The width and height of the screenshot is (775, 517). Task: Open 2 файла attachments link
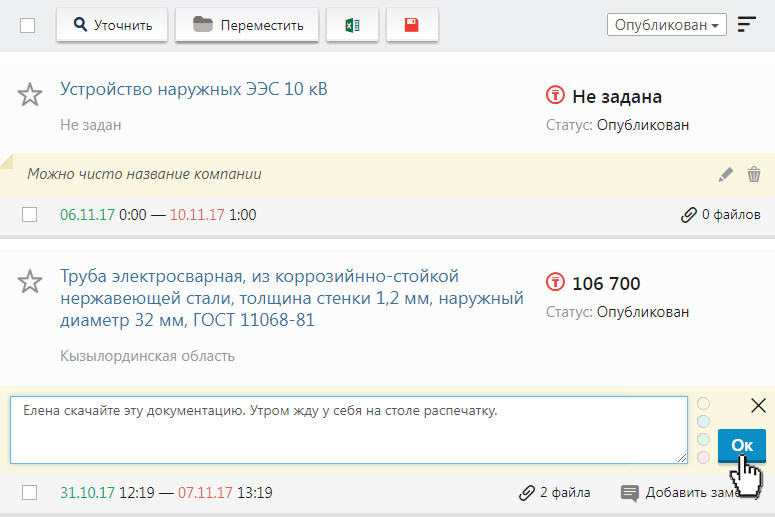(555, 492)
